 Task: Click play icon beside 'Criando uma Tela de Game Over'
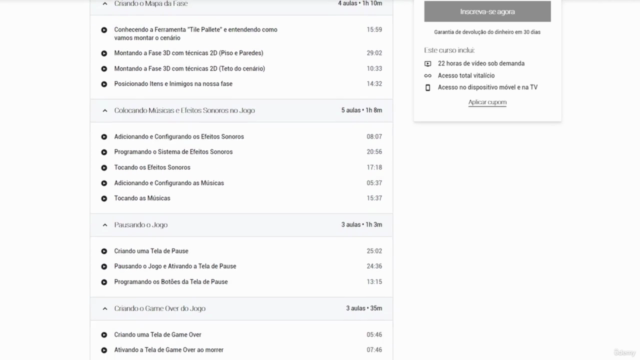tap(104, 335)
